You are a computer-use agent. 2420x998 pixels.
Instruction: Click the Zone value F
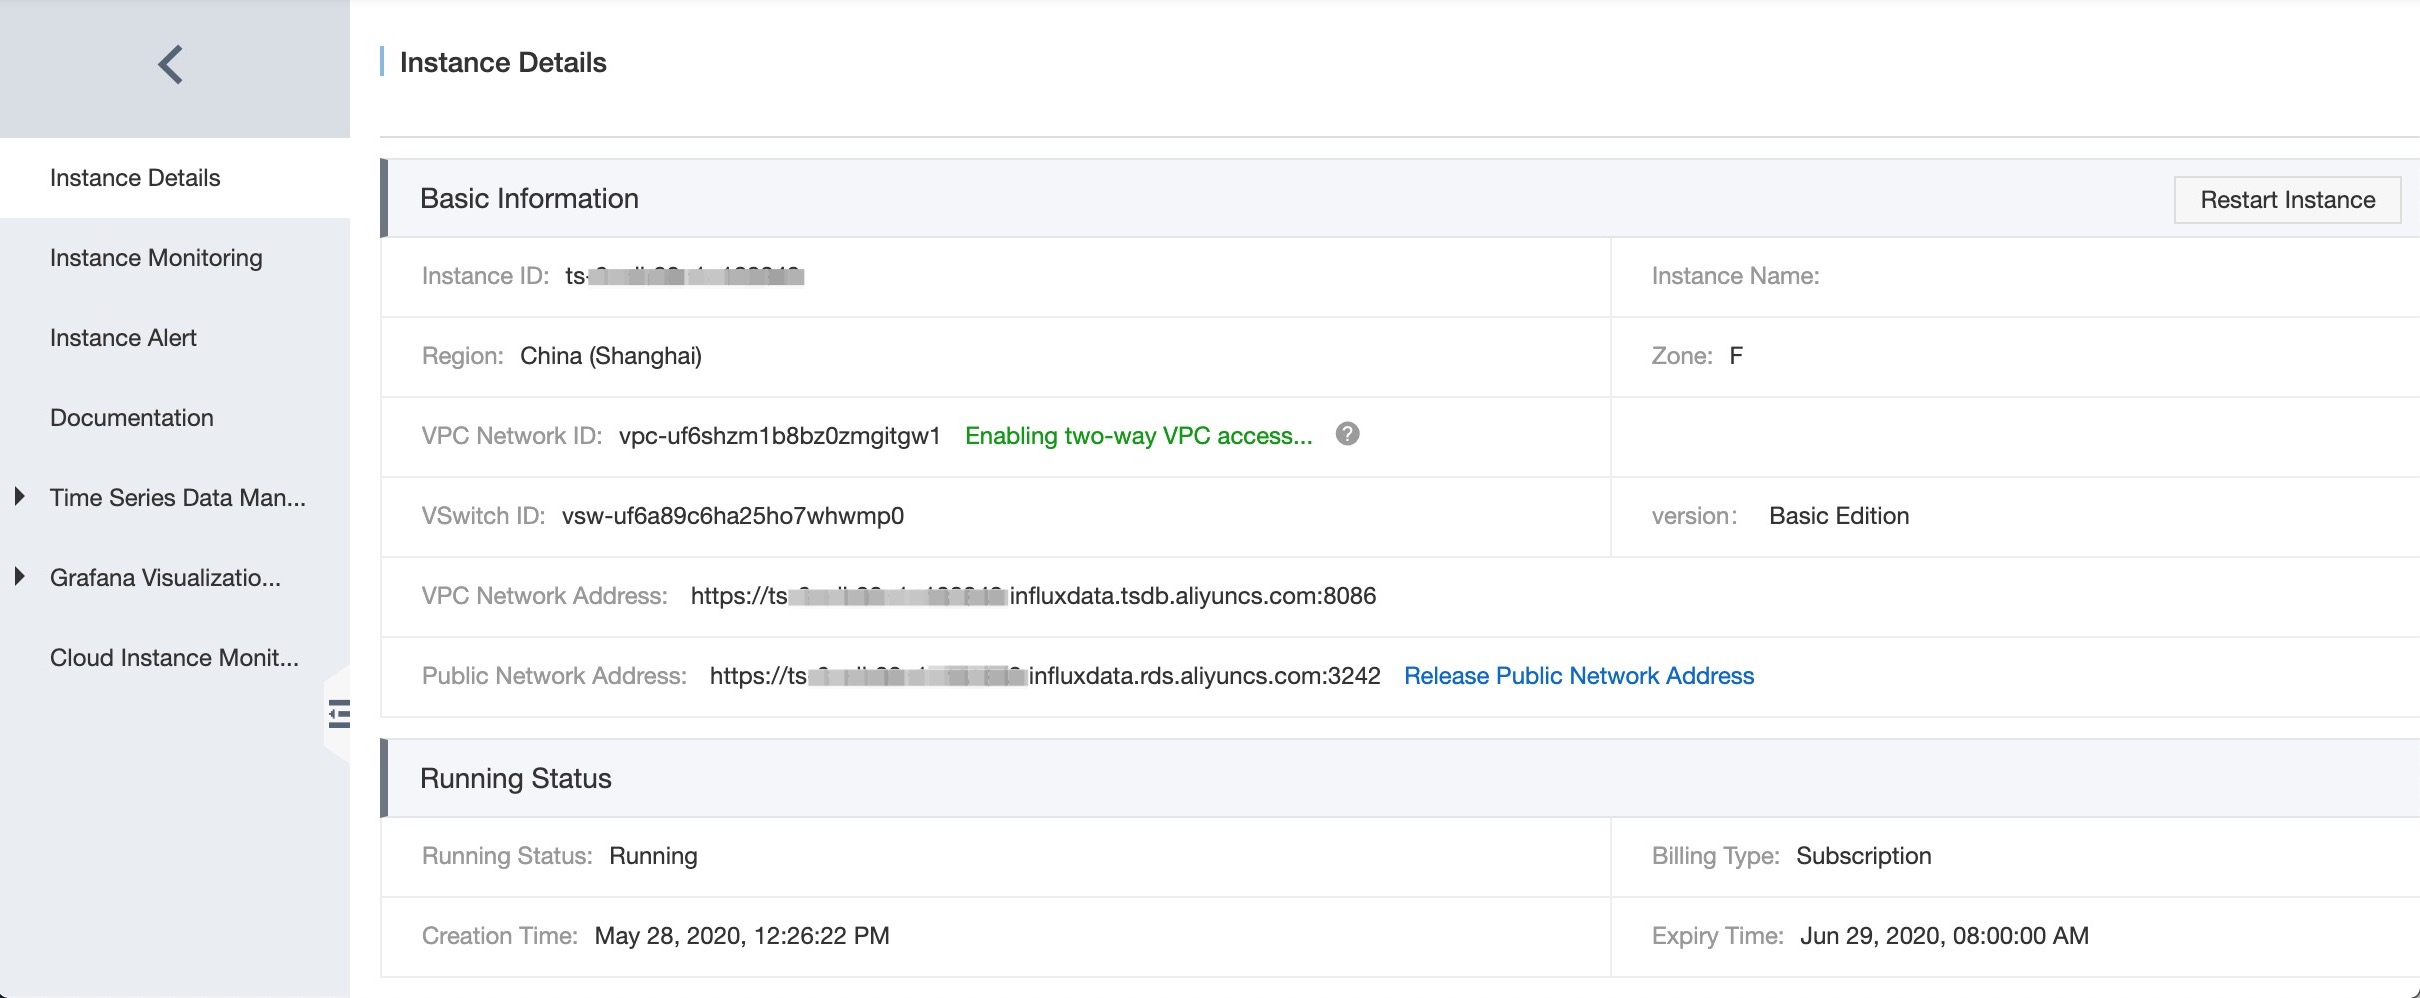1736,356
